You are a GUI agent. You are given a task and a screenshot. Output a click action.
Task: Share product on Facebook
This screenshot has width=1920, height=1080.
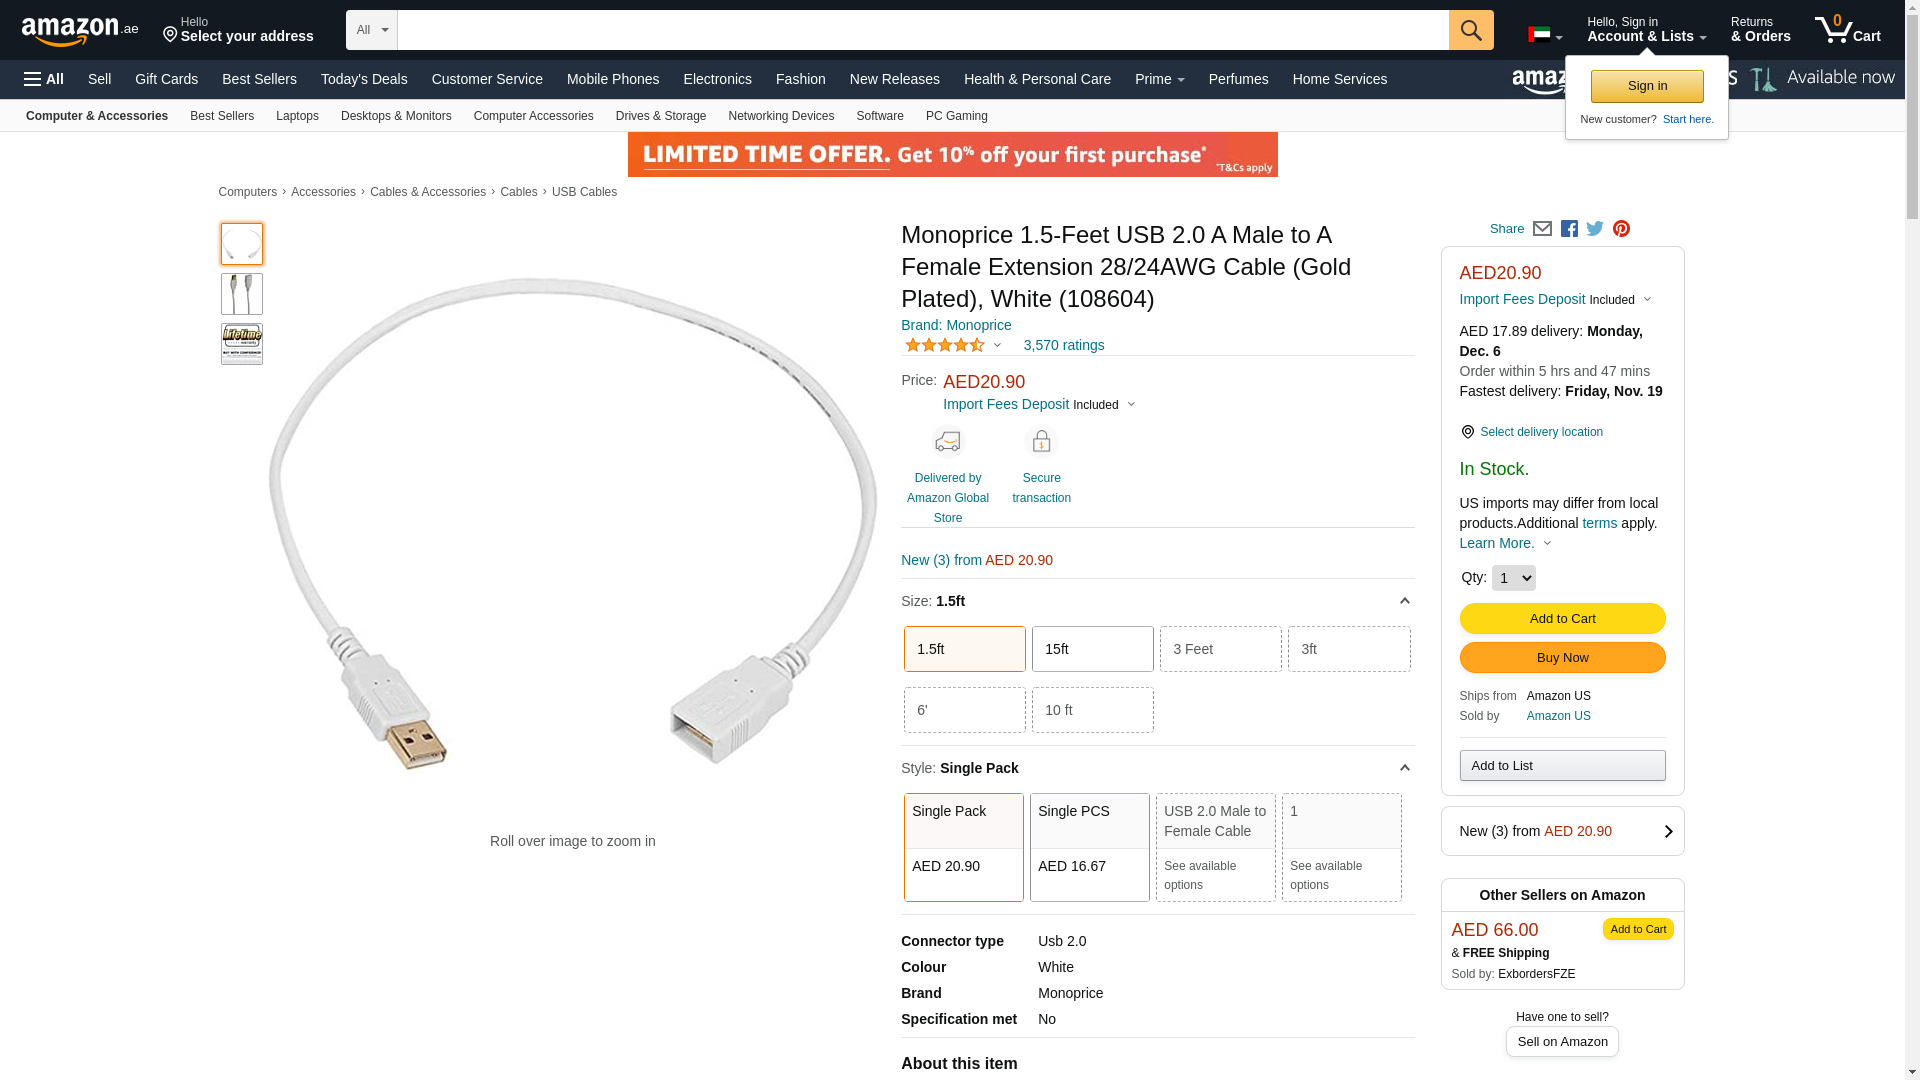tap(1569, 229)
